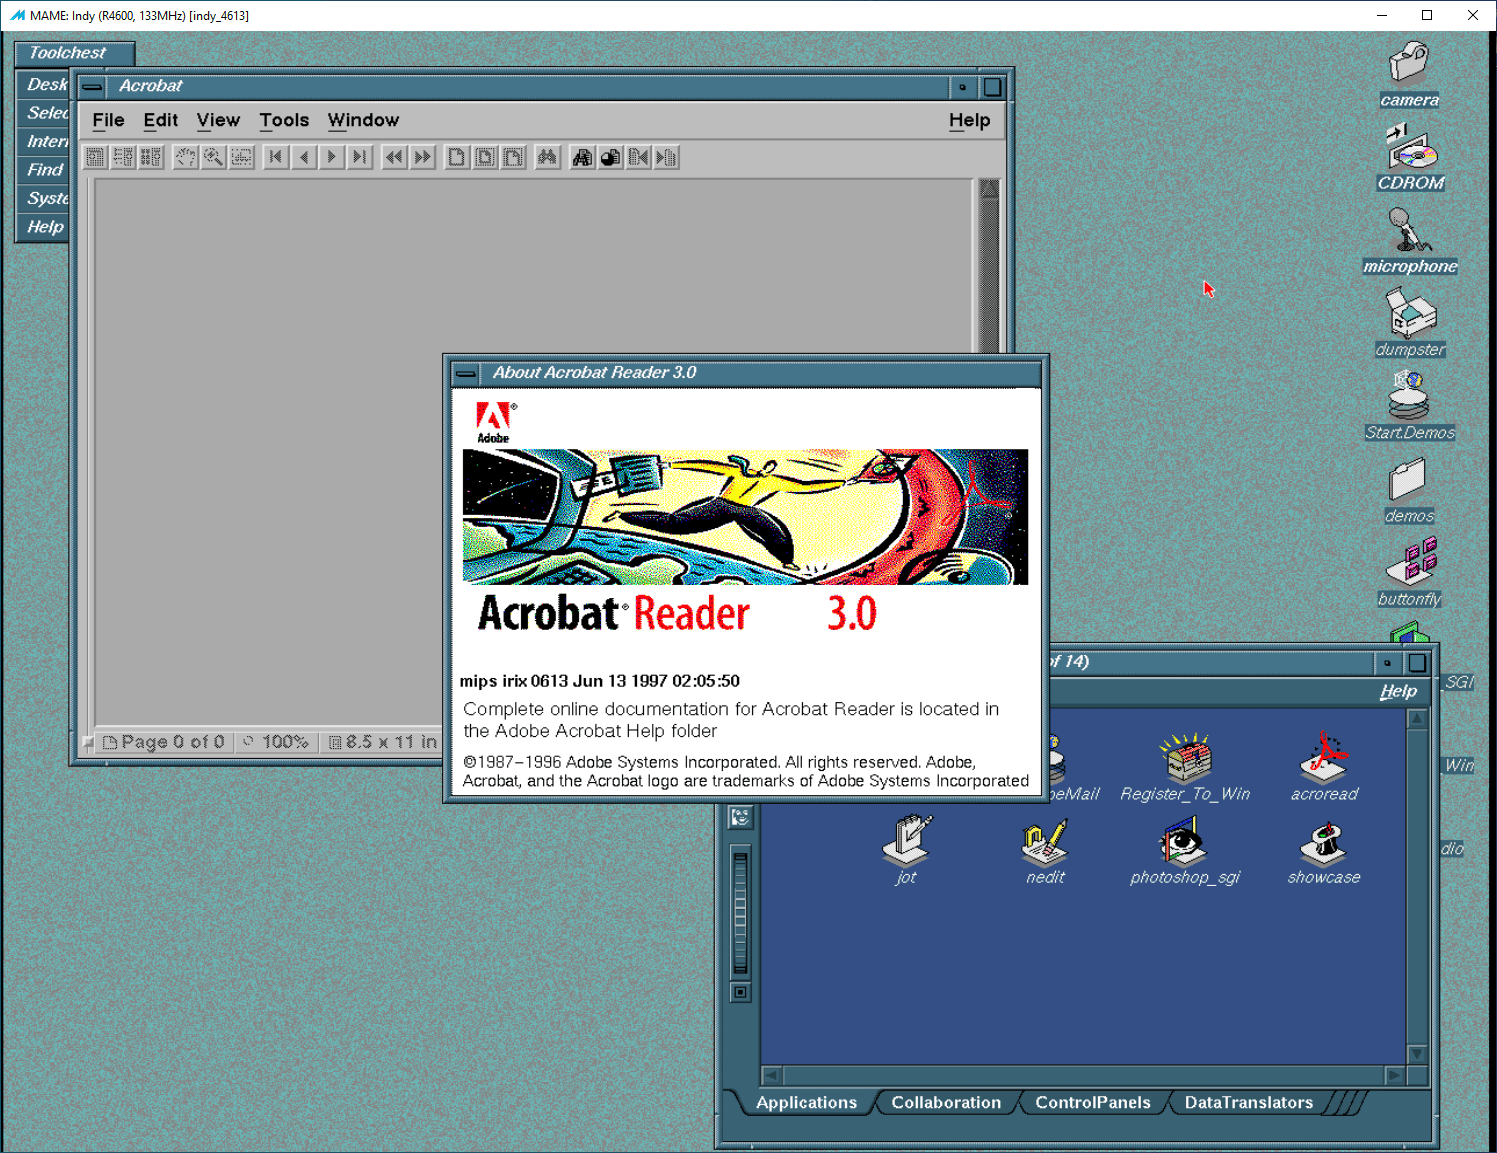The height and width of the screenshot is (1153, 1497).
Task: Click the microphone desktop icon
Action: tap(1408, 231)
